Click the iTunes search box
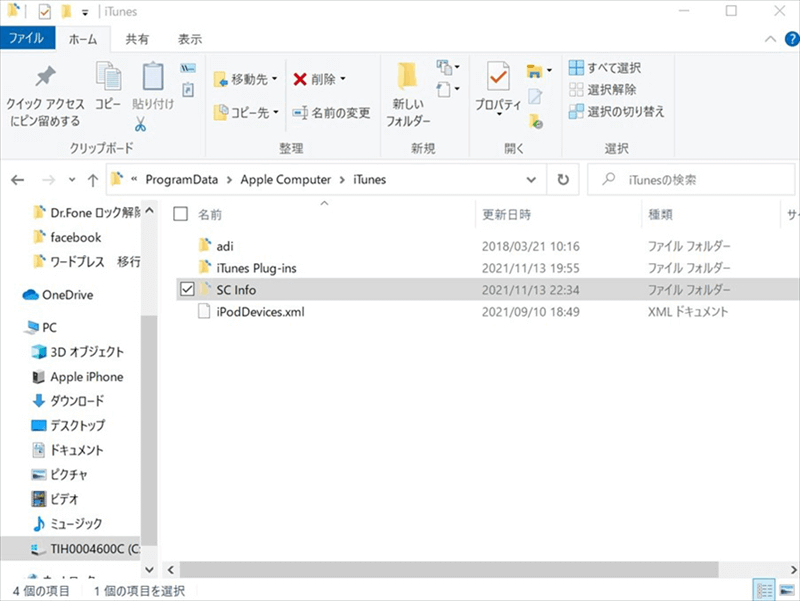 [x=690, y=180]
